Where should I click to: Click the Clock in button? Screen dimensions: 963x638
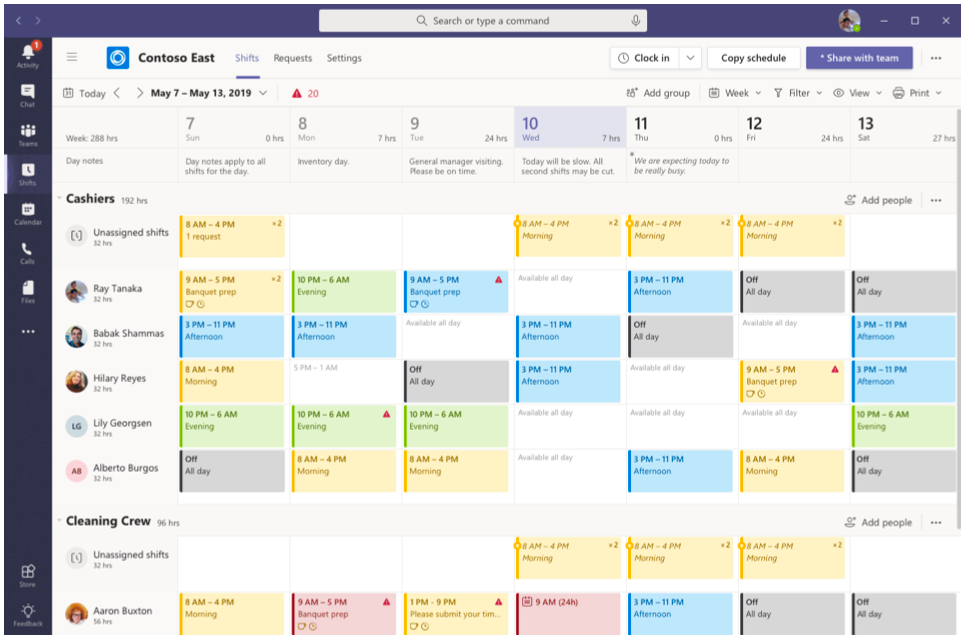tap(645, 58)
